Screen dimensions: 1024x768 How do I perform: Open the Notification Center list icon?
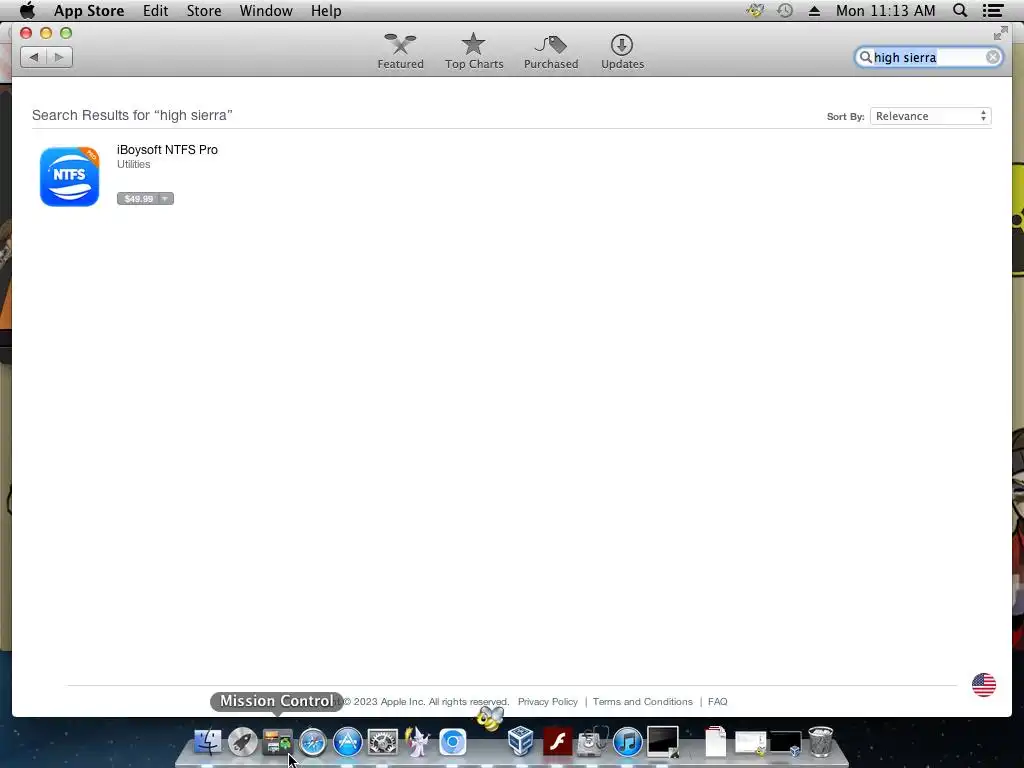993,10
